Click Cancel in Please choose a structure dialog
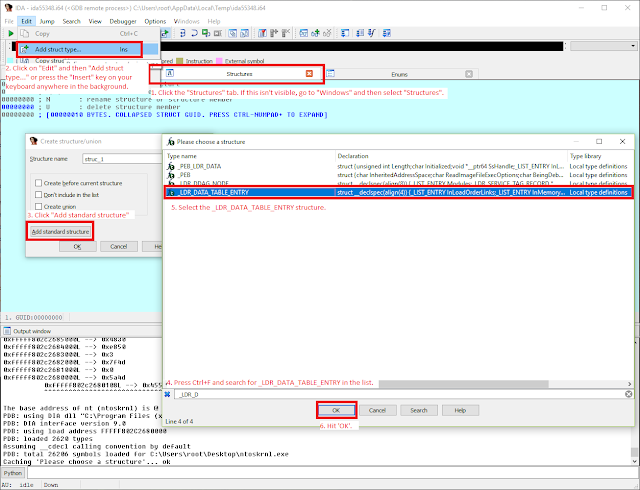 click(x=377, y=410)
